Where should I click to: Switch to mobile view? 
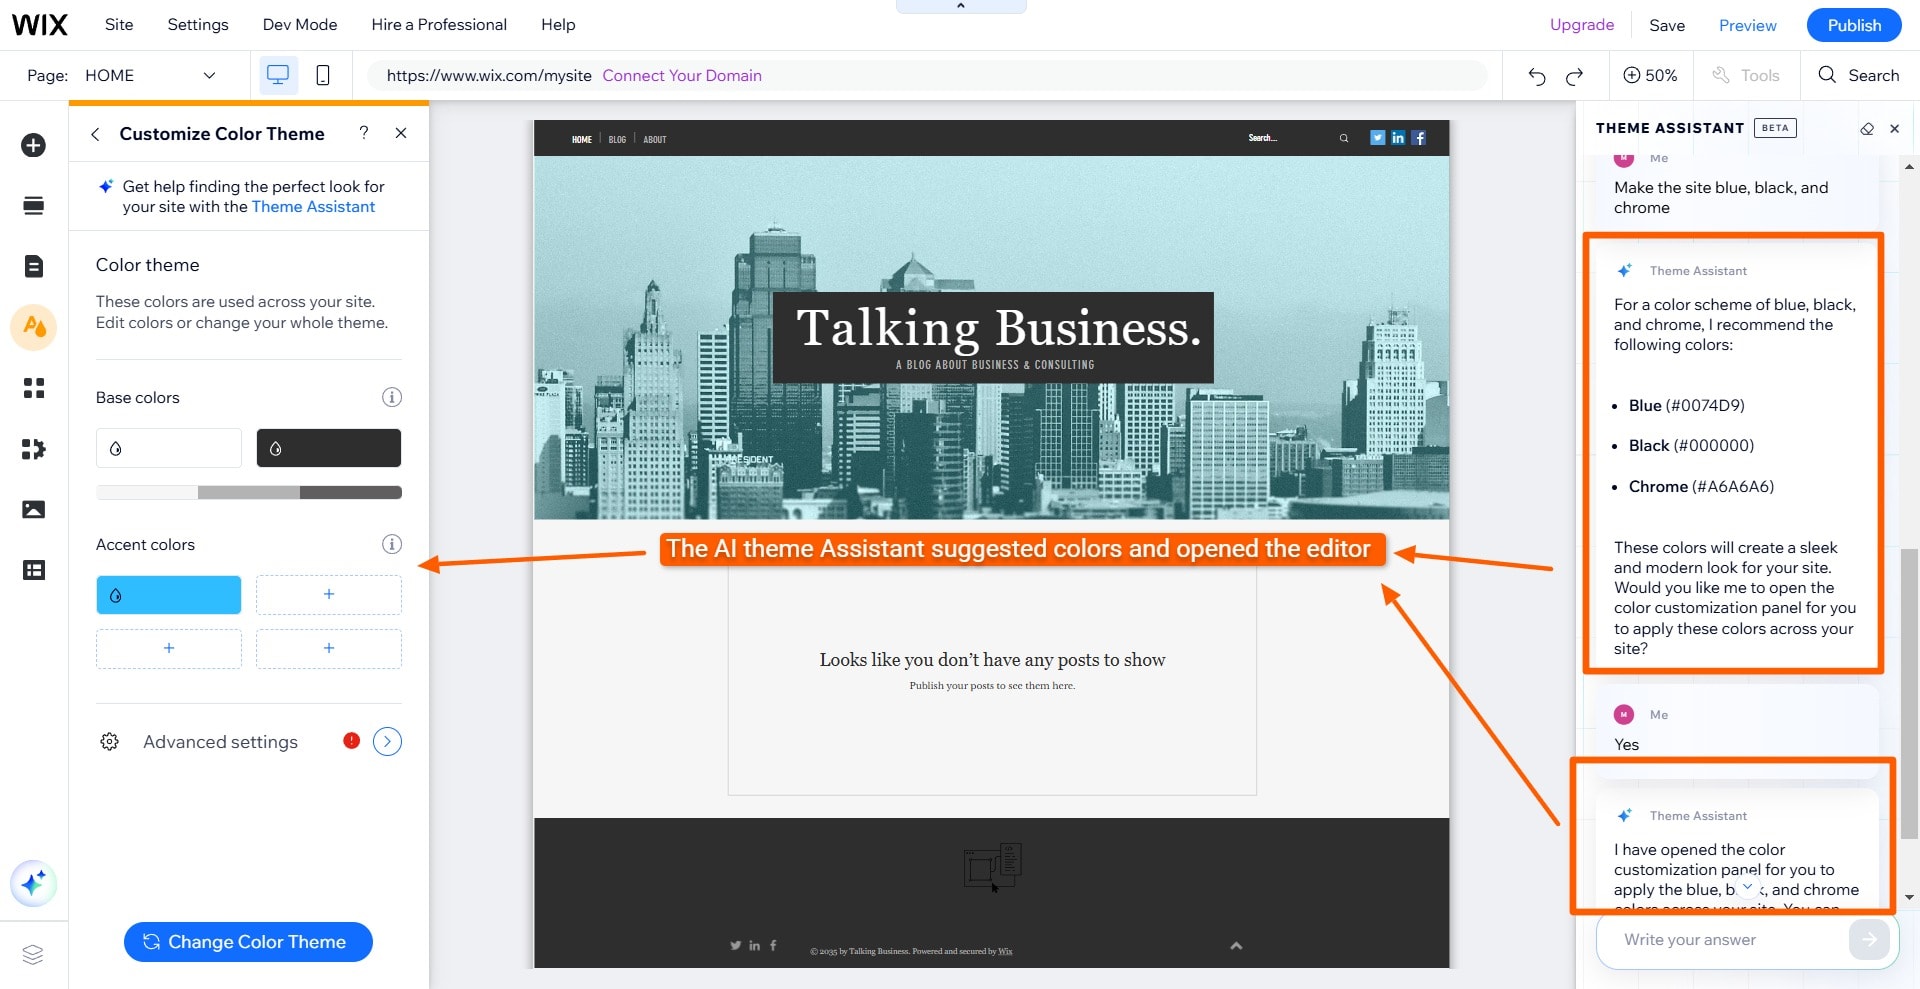(322, 75)
